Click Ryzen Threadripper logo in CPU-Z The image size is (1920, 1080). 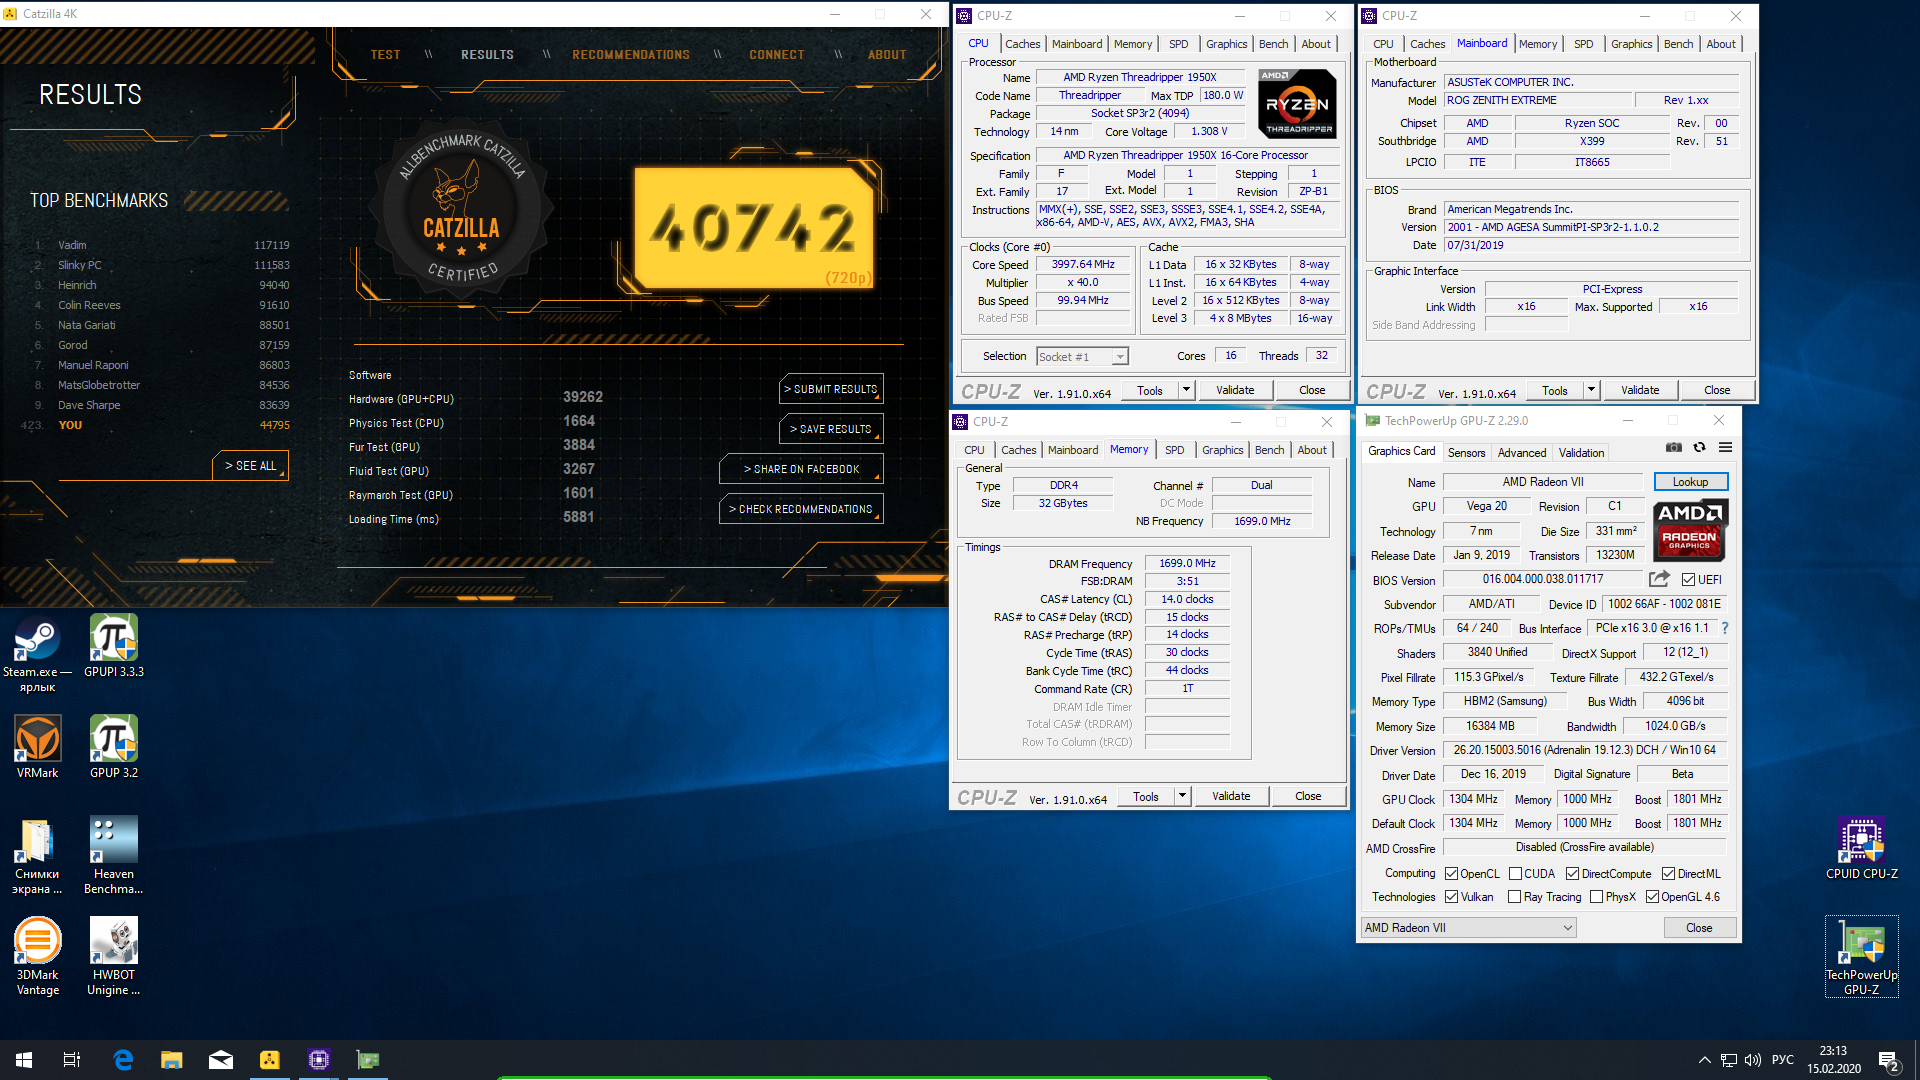[1297, 103]
